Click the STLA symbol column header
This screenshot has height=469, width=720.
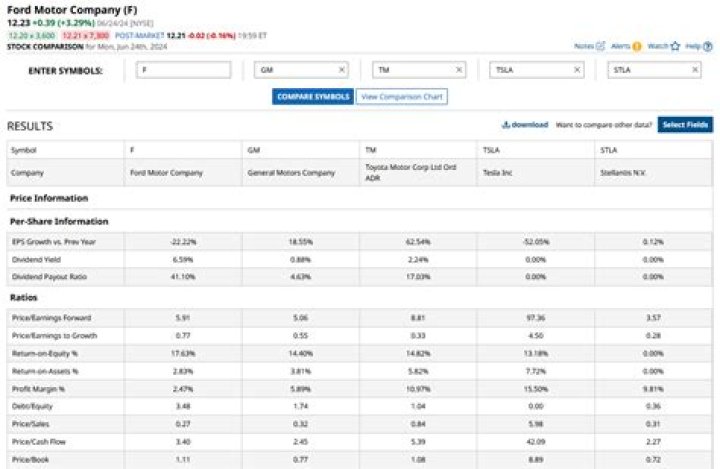coord(653,150)
